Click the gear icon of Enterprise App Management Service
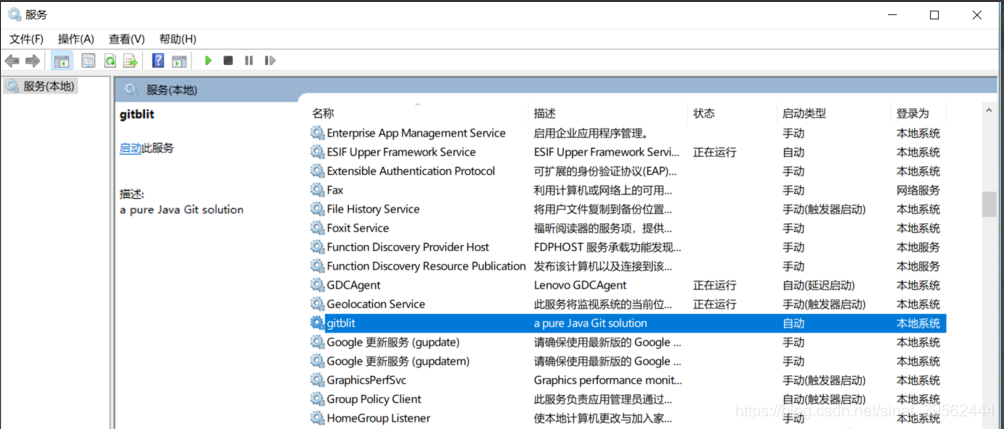 click(x=317, y=133)
